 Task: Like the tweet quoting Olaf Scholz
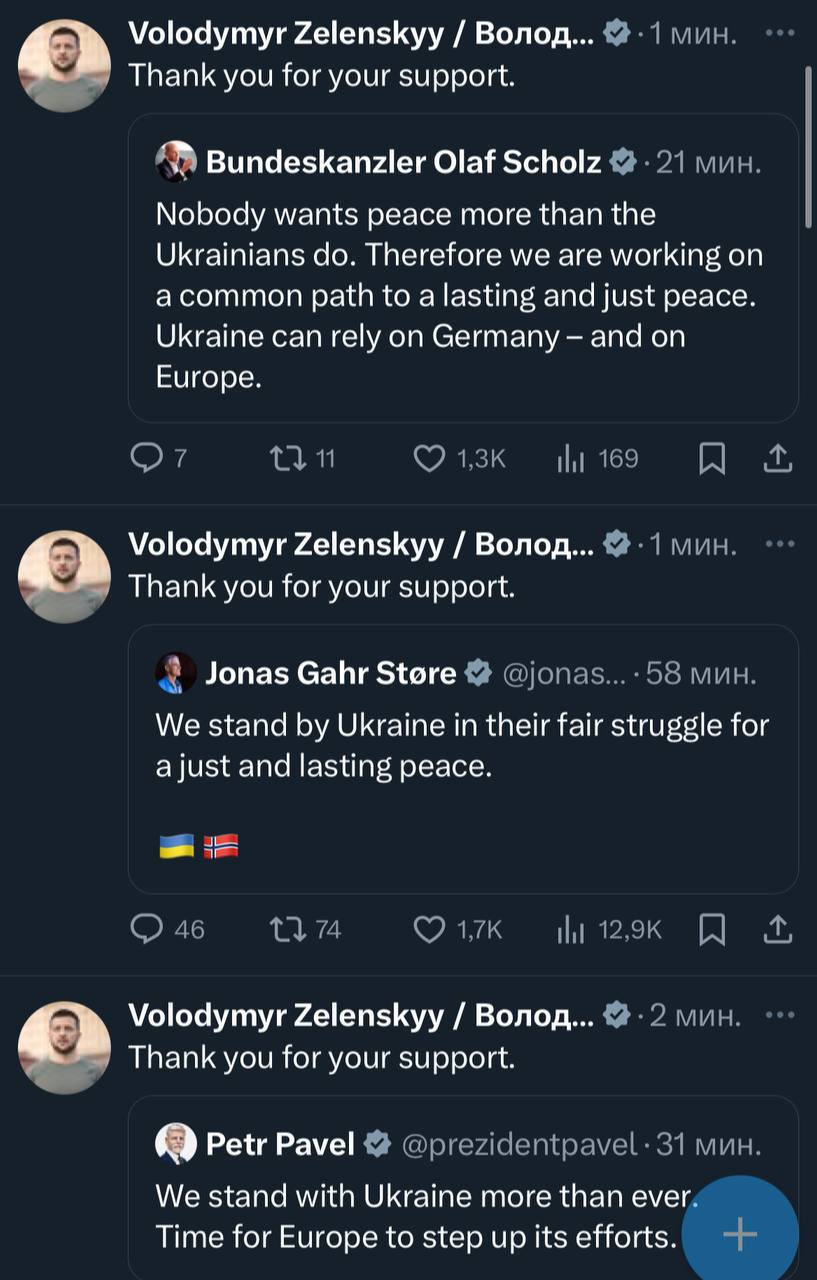point(429,459)
